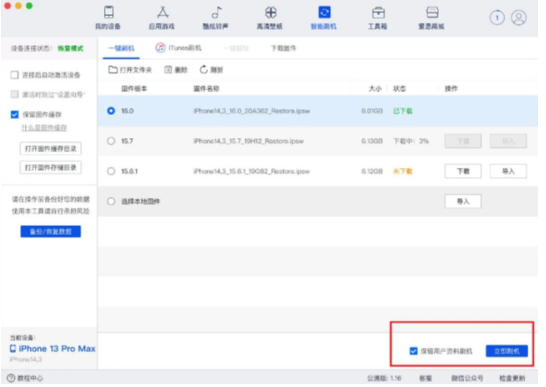Click the 固件名称 column header
The height and width of the screenshot is (387, 546).
(x=207, y=90)
